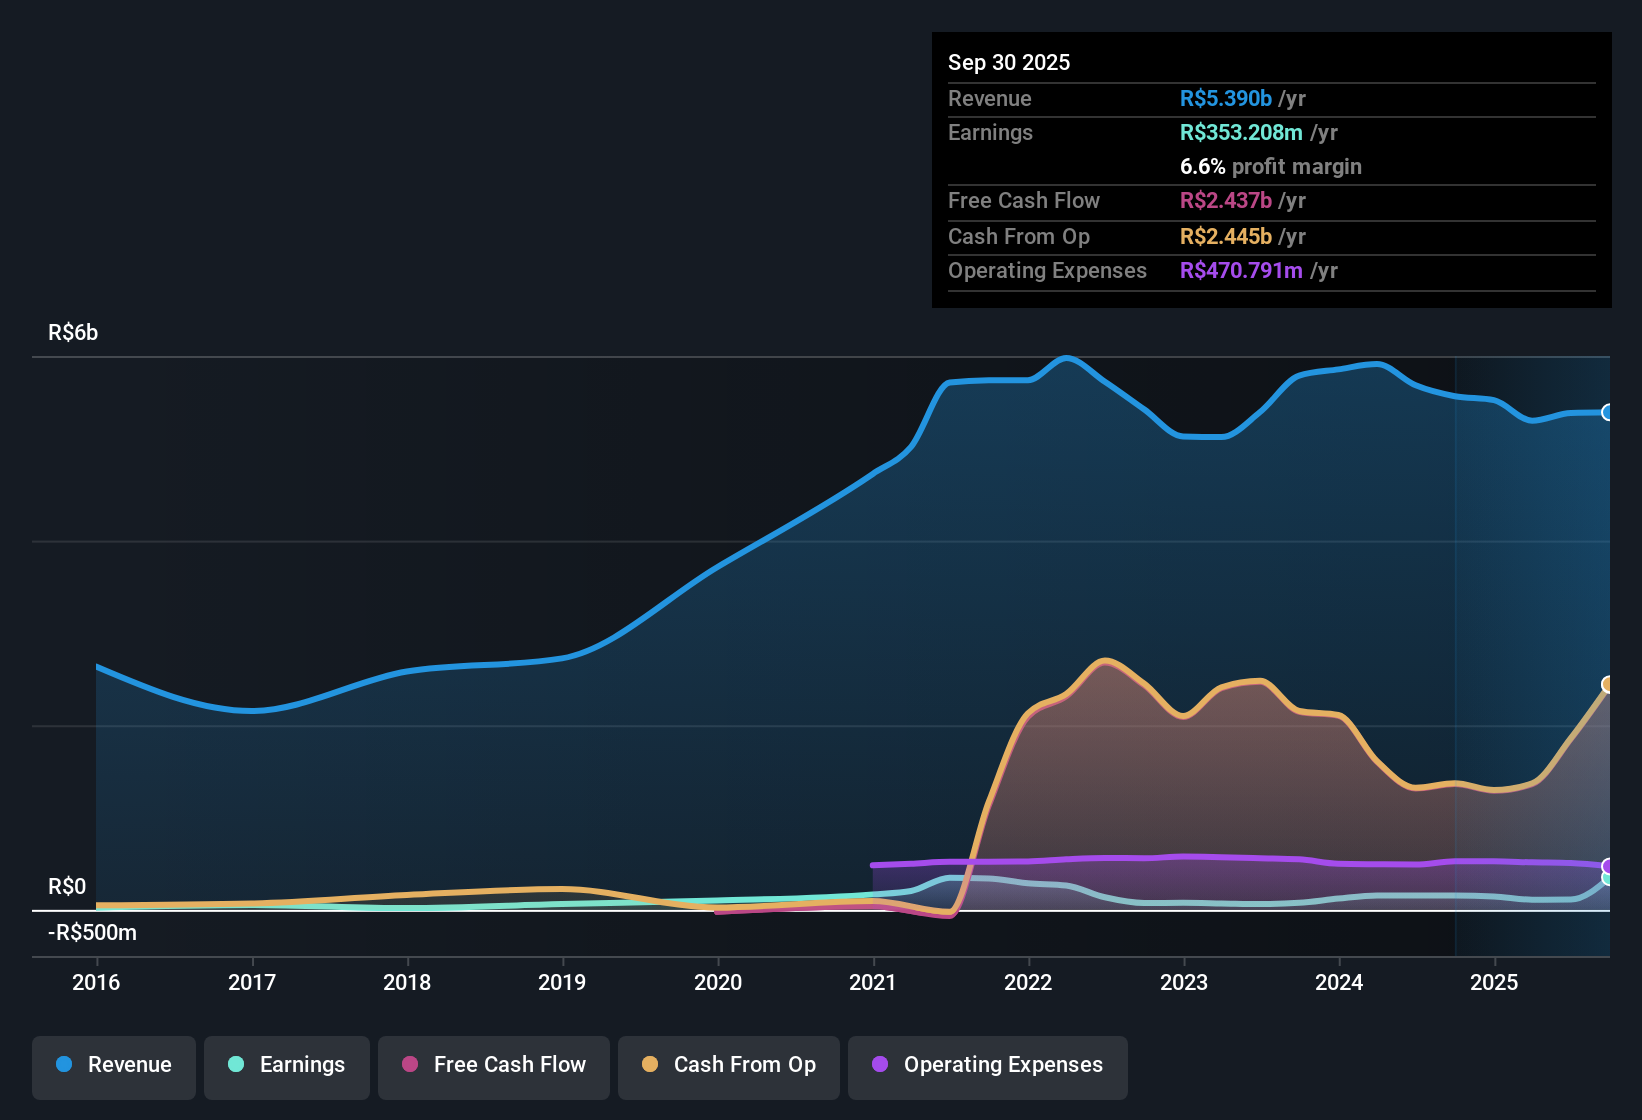Click the R$5.390b revenue value in tooltip
This screenshot has width=1642, height=1120.
tap(1227, 98)
